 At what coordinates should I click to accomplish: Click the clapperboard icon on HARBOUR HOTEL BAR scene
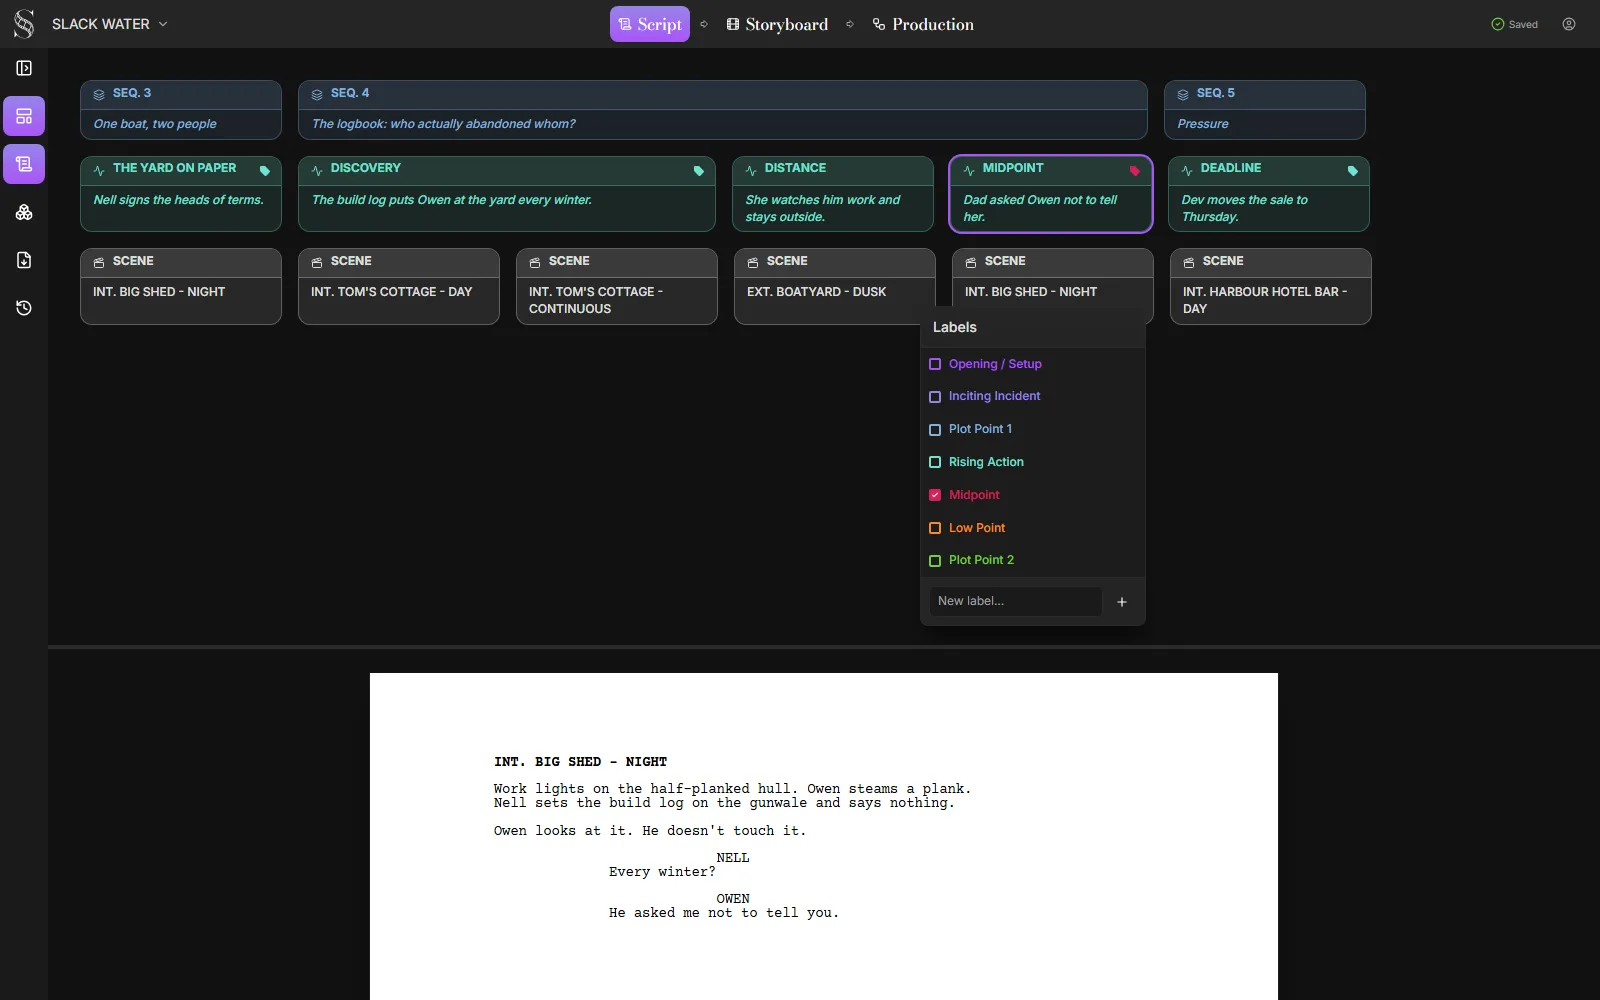tap(1189, 262)
